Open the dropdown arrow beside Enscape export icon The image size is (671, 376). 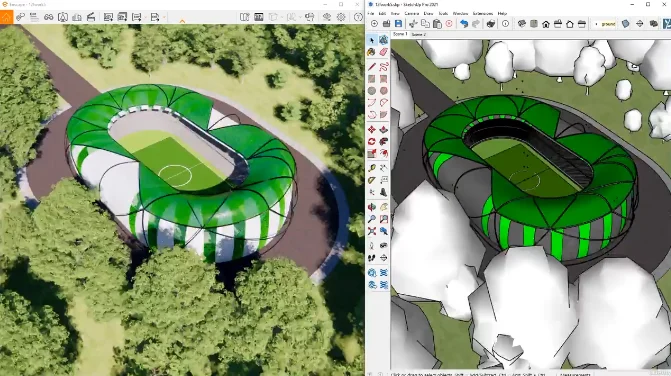(x=164, y=18)
